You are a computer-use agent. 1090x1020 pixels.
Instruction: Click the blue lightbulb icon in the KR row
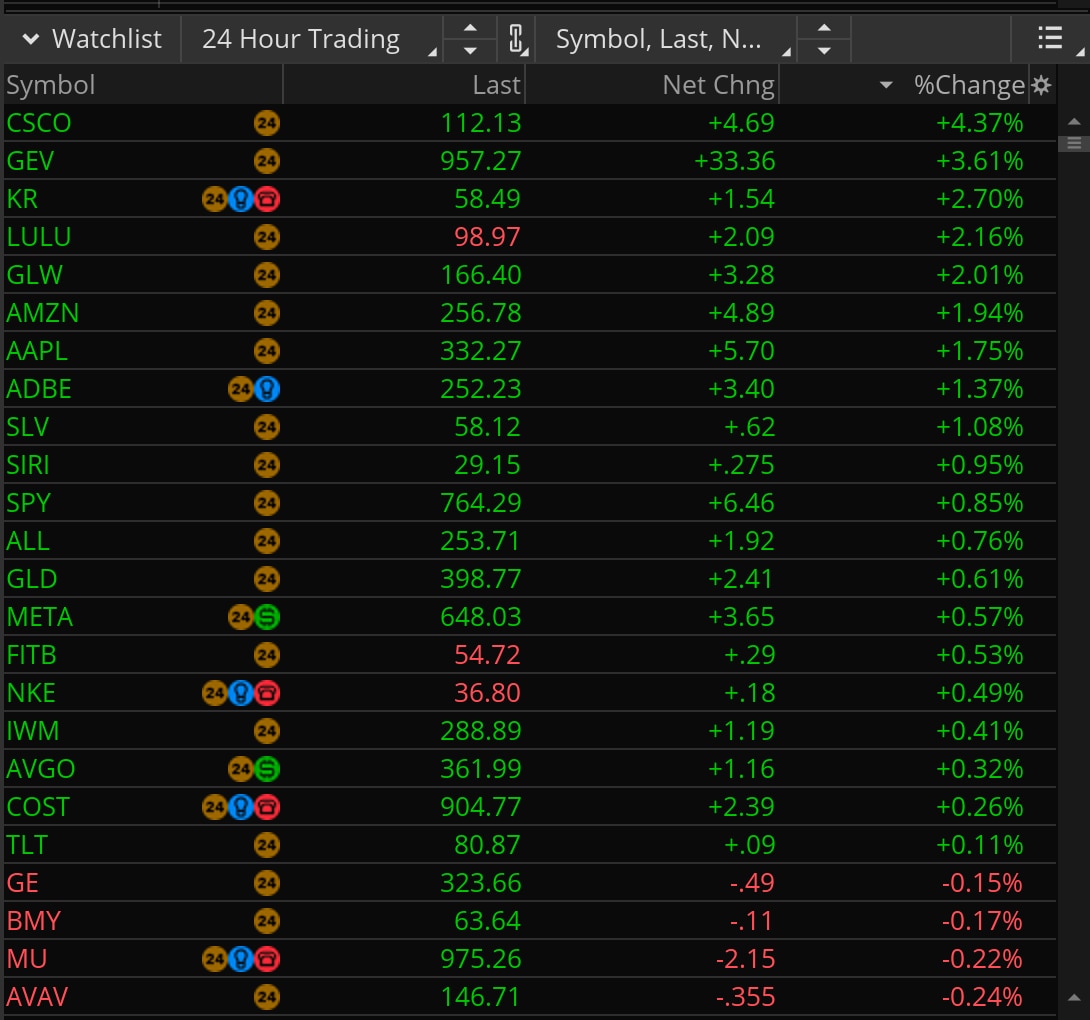(241, 200)
